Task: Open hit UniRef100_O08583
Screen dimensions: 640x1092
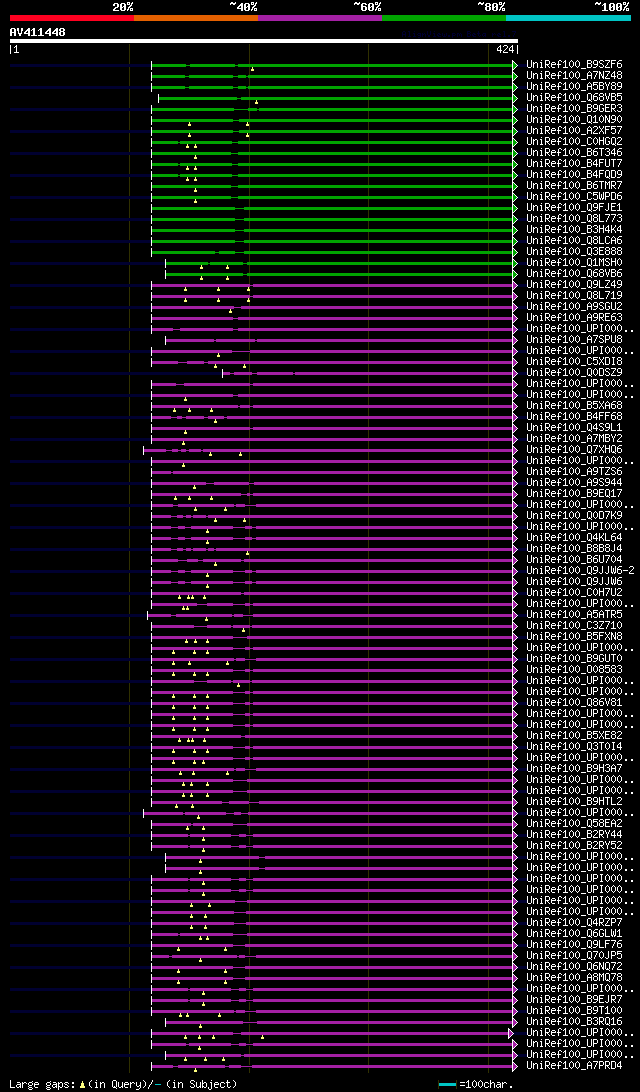Action: 575,669
